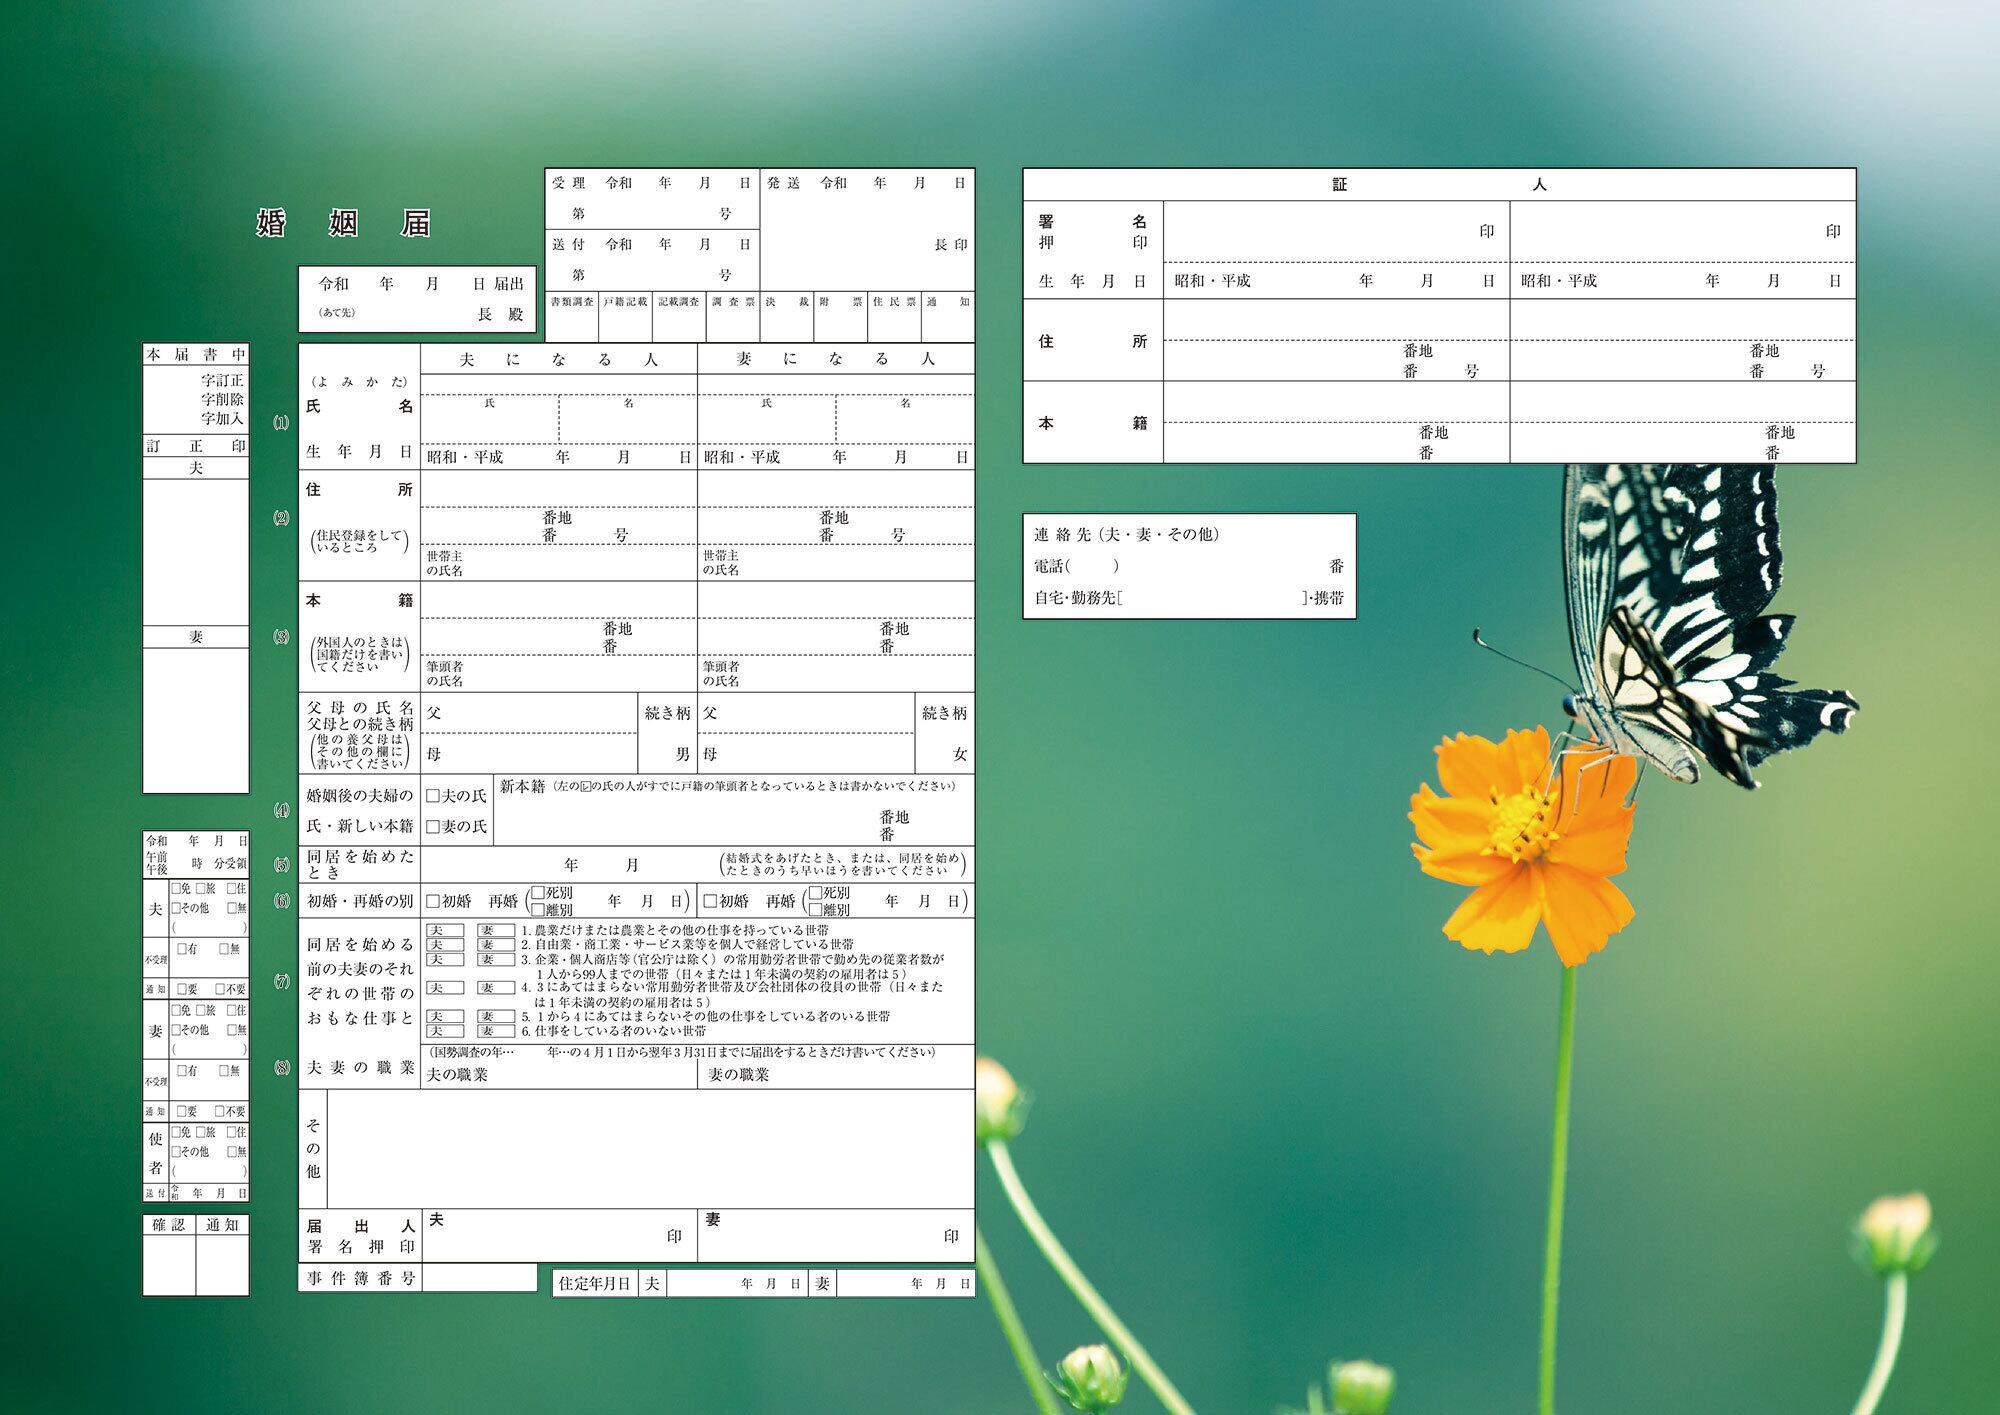Click the 婚姻届 title text
This screenshot has height=1415, width=2000.
pos(343,223)
